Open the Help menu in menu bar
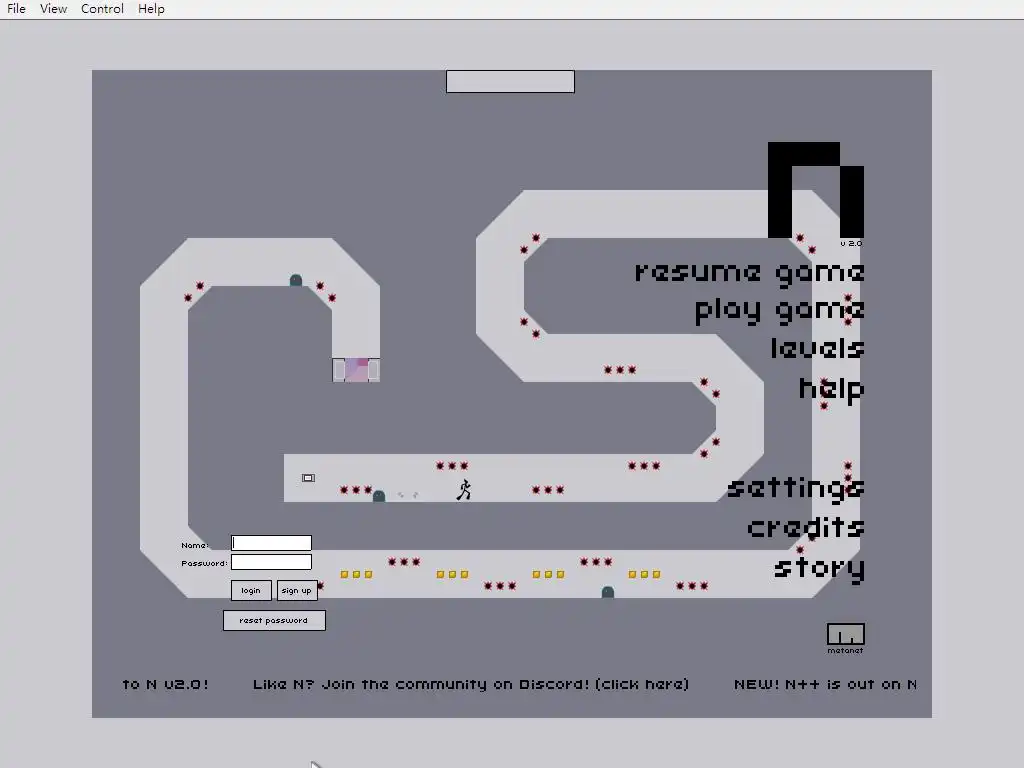Screen dimensions: 1024x768 [151, 8]
